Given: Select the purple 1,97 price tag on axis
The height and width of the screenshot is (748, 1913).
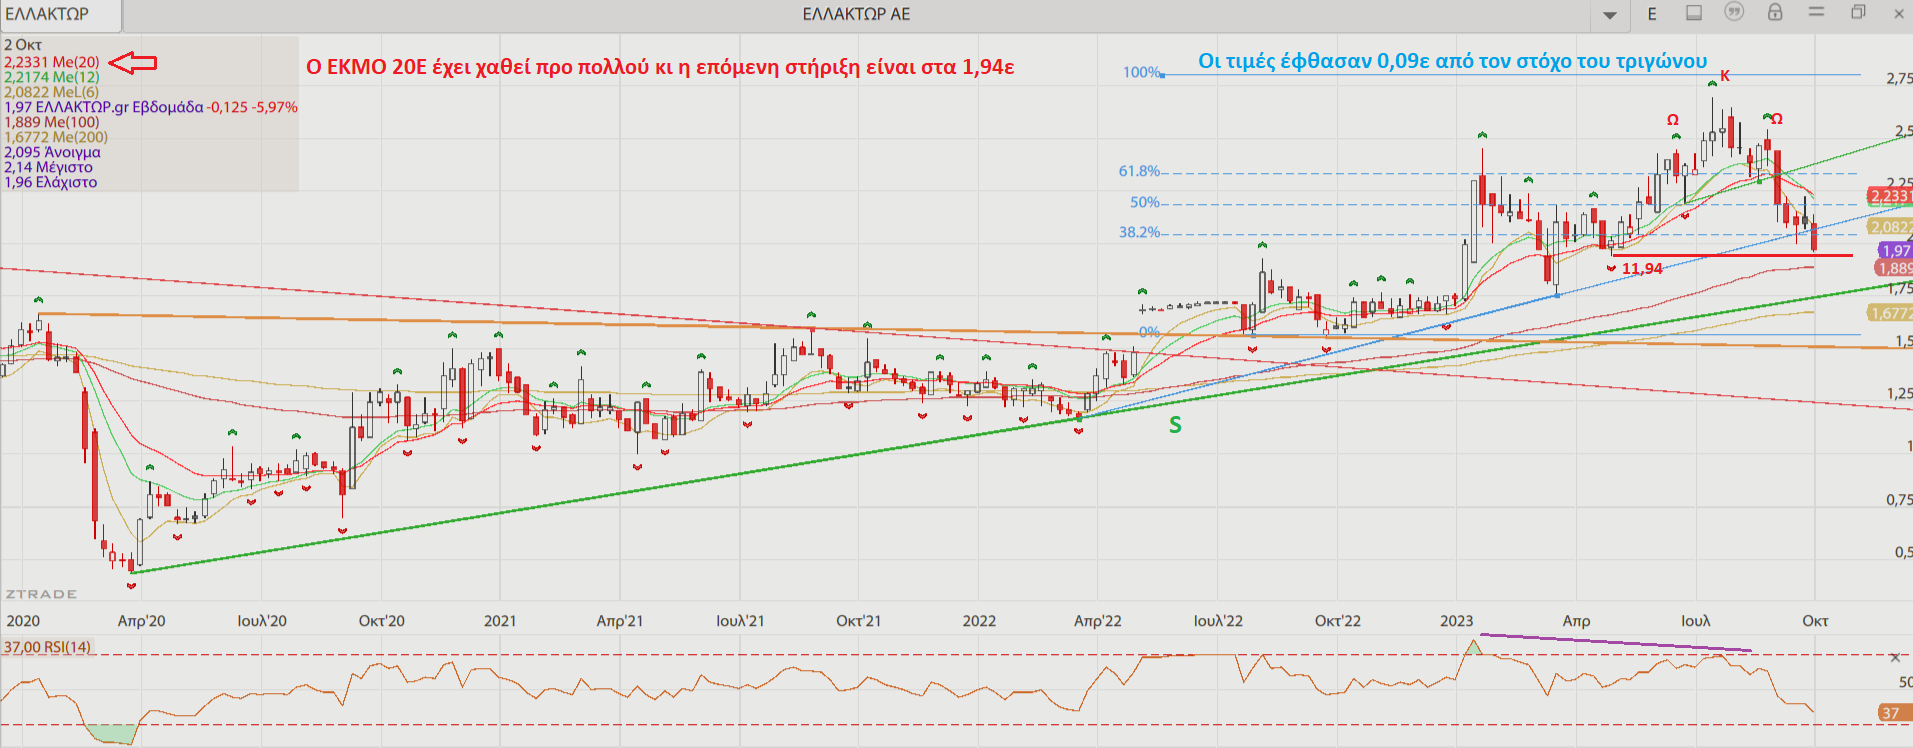Looking at the screenshot, I should click(x=1896, y=251).
